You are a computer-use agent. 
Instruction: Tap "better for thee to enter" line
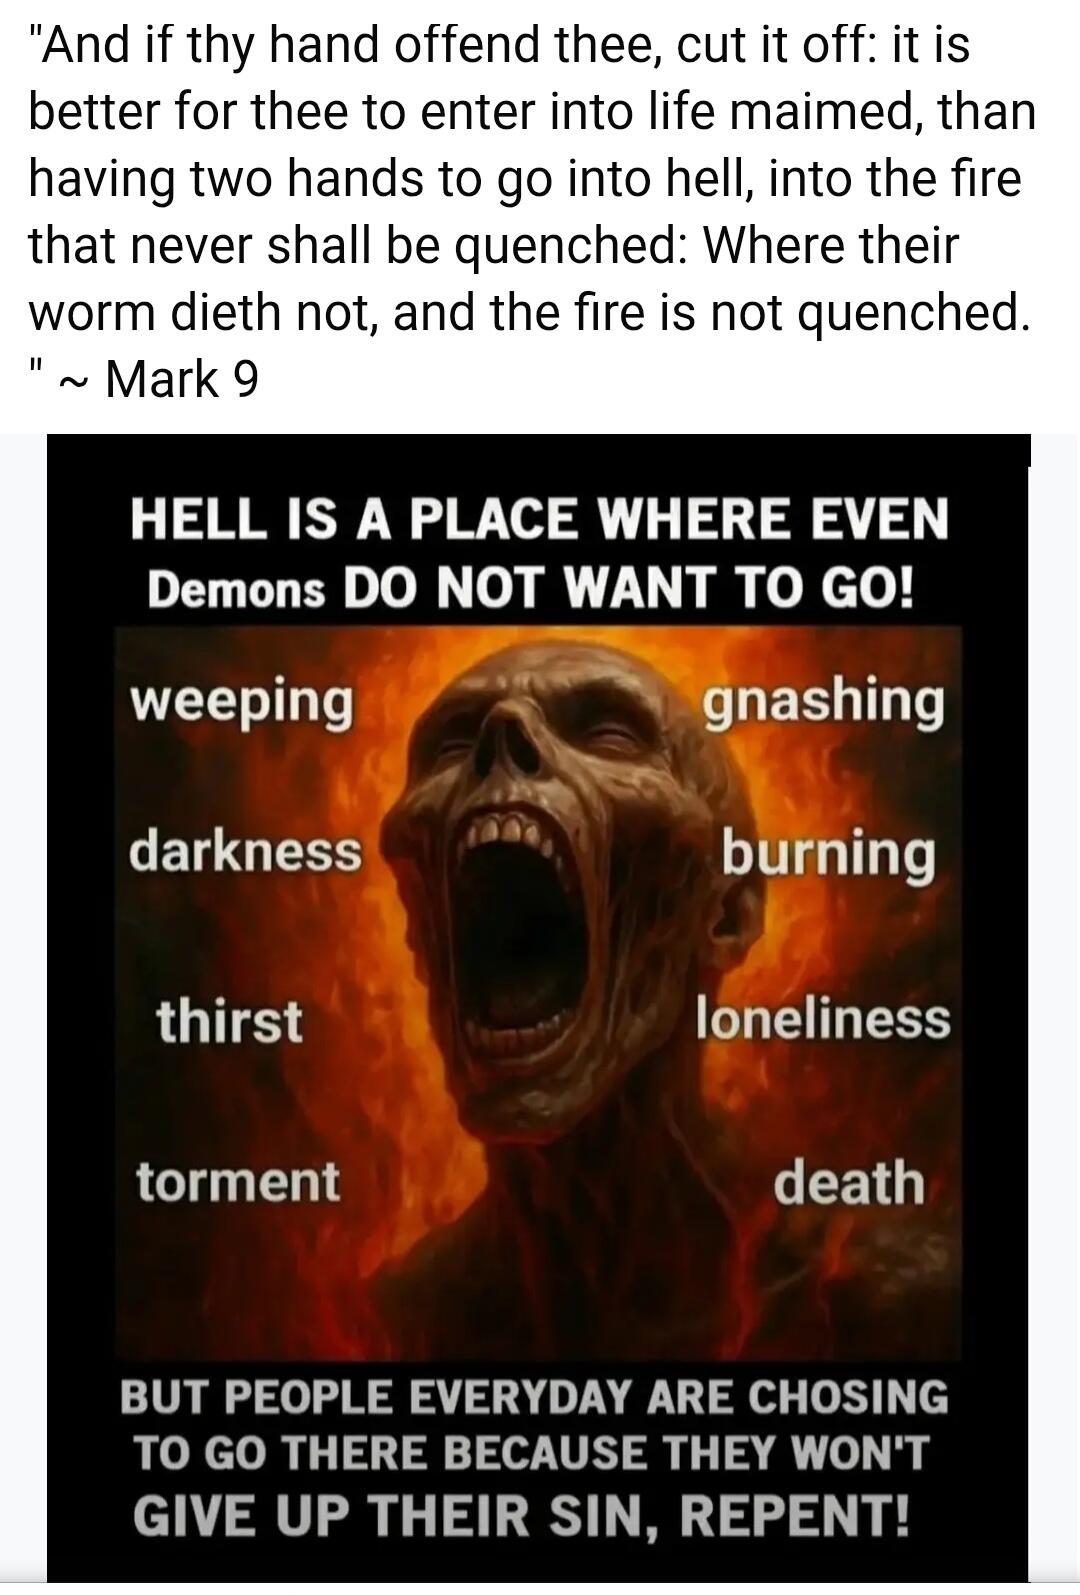pyautogui.click(x=532, y=111)
